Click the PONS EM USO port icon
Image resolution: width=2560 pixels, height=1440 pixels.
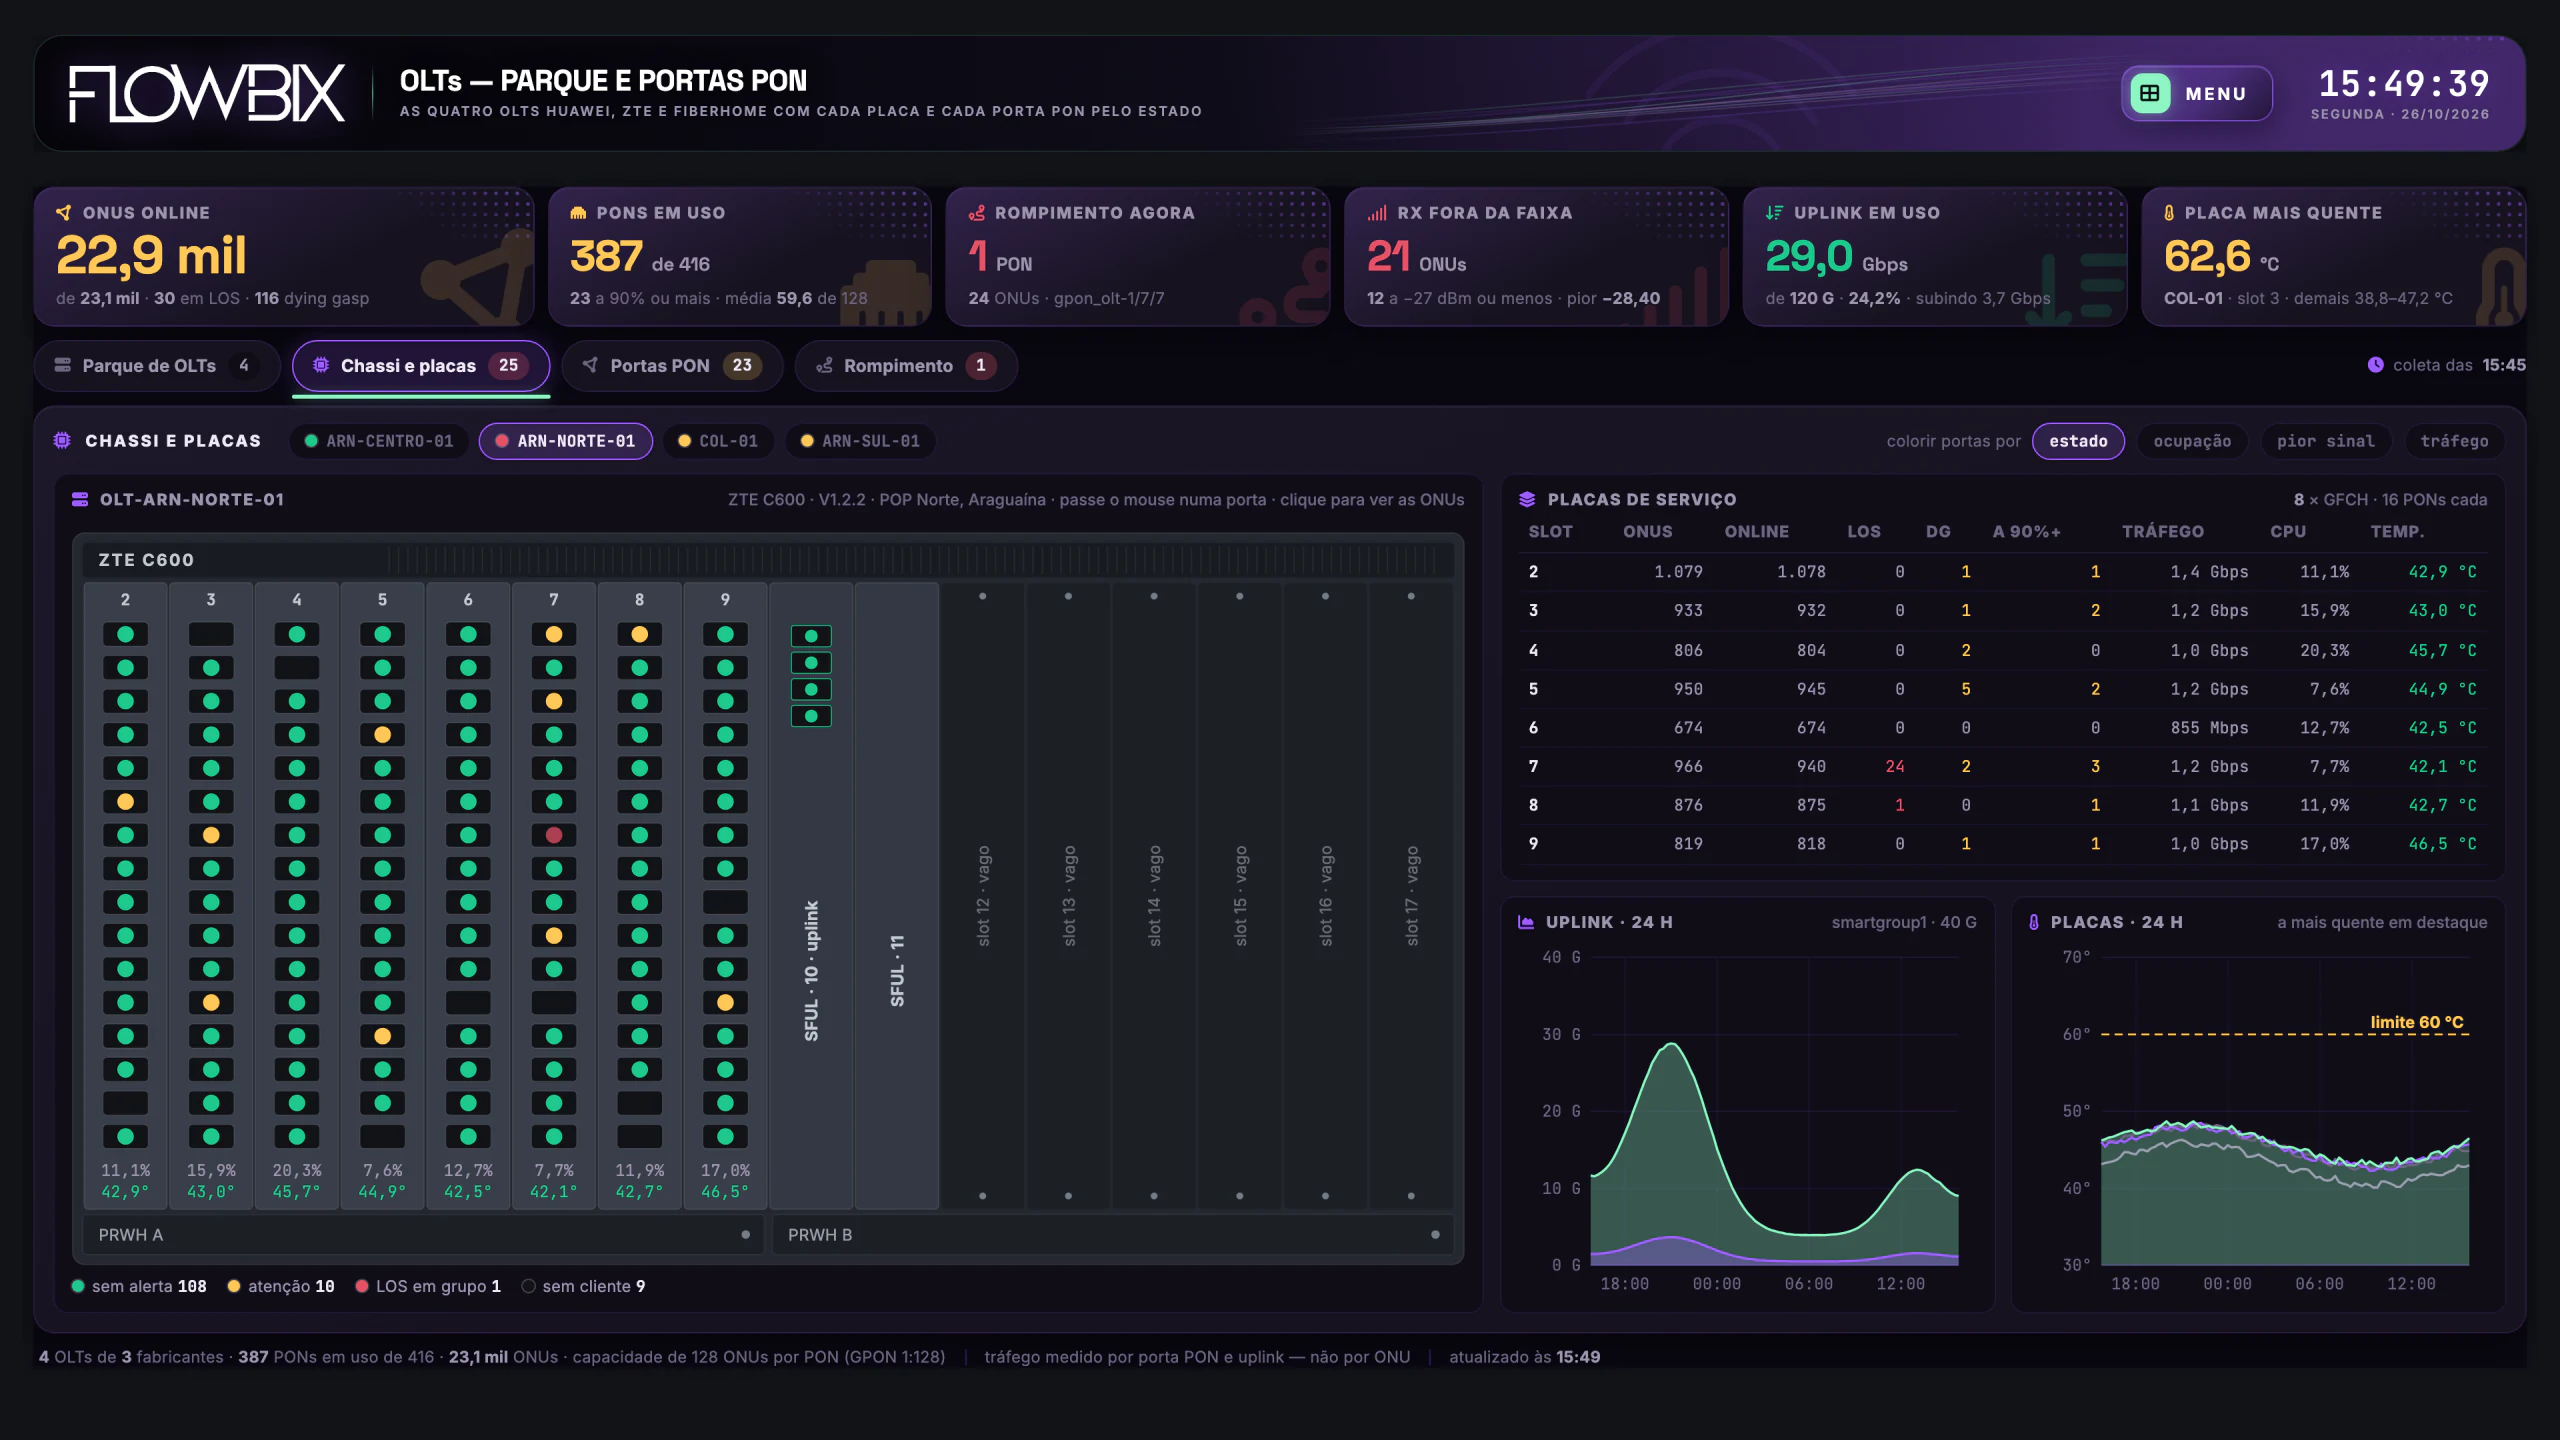(x=578, y=212)
